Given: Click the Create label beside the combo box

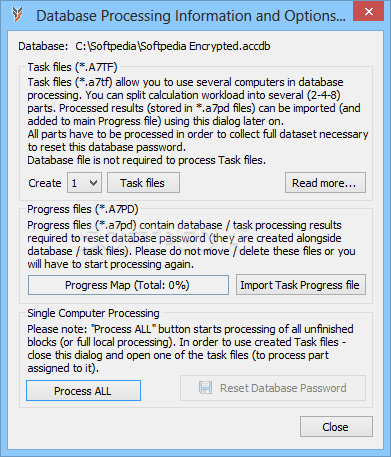Looking at the screenshot, I should click(x=45, y=183).
